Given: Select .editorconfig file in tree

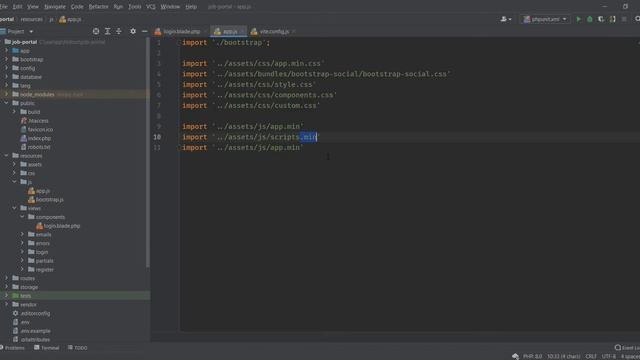Looking at the screenshot, I should click(x=31, y=313).
